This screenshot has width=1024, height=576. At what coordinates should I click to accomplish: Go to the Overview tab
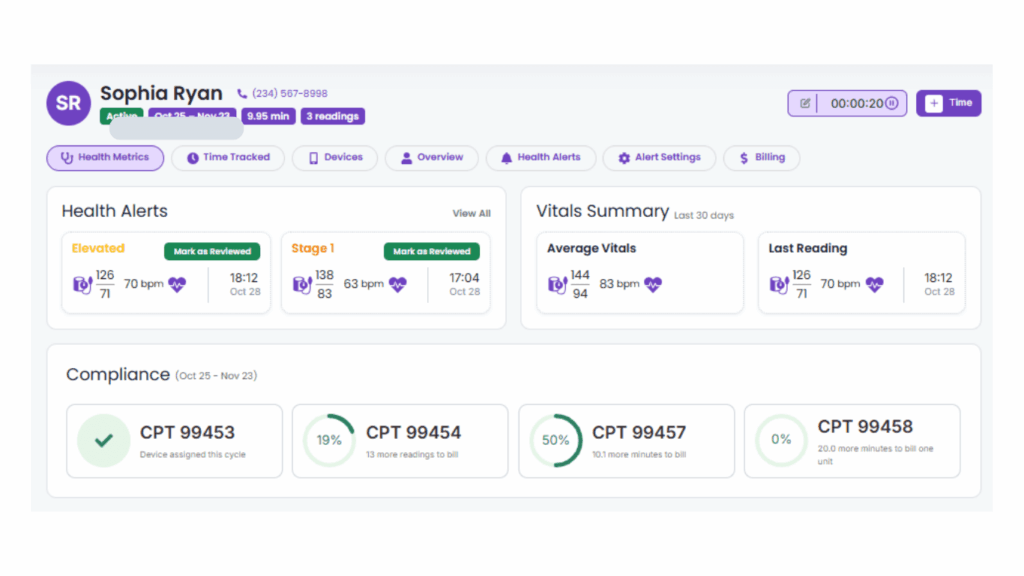[432, 158]
